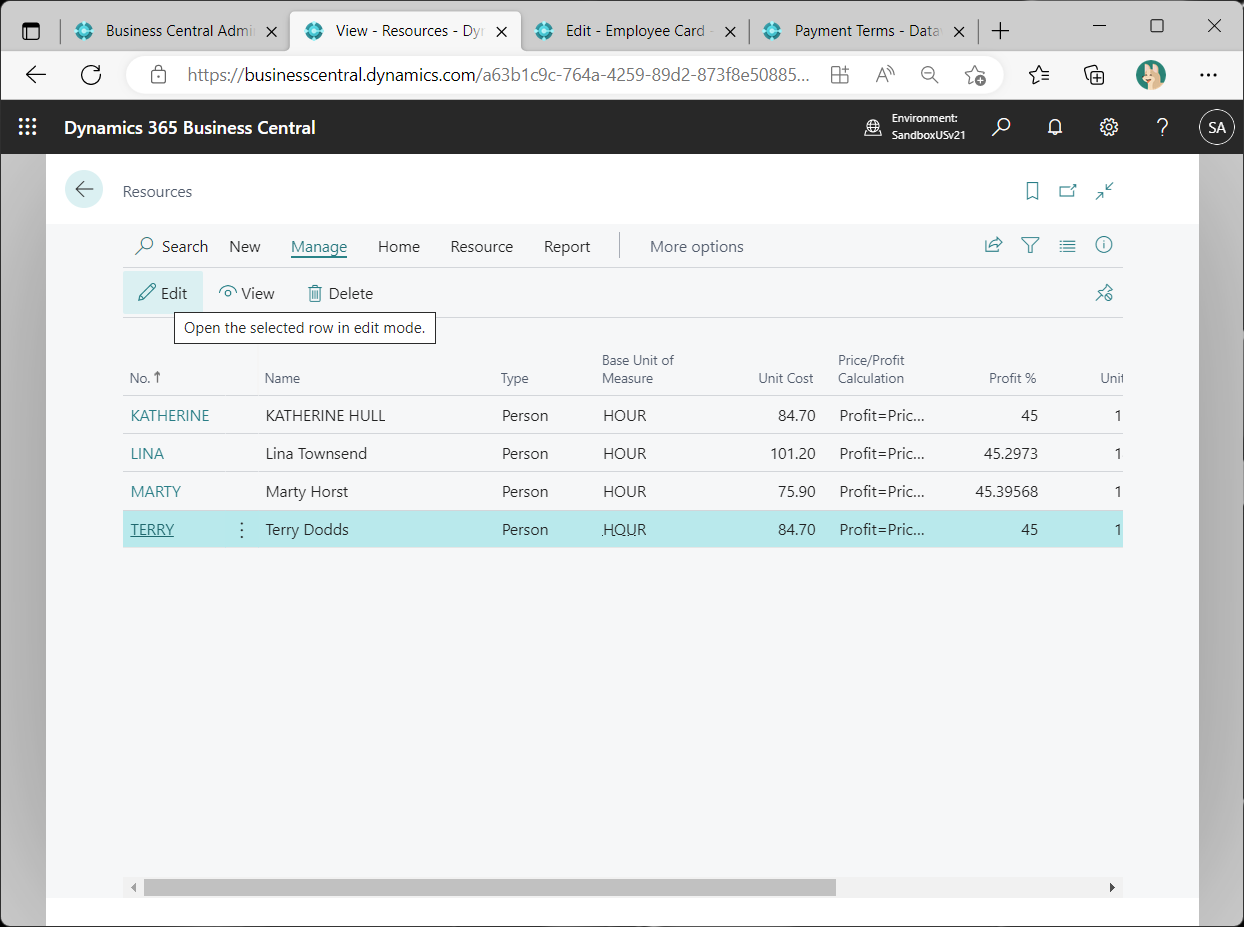
Task: Open the settings gear menu
Action: tap(1108, 127)
